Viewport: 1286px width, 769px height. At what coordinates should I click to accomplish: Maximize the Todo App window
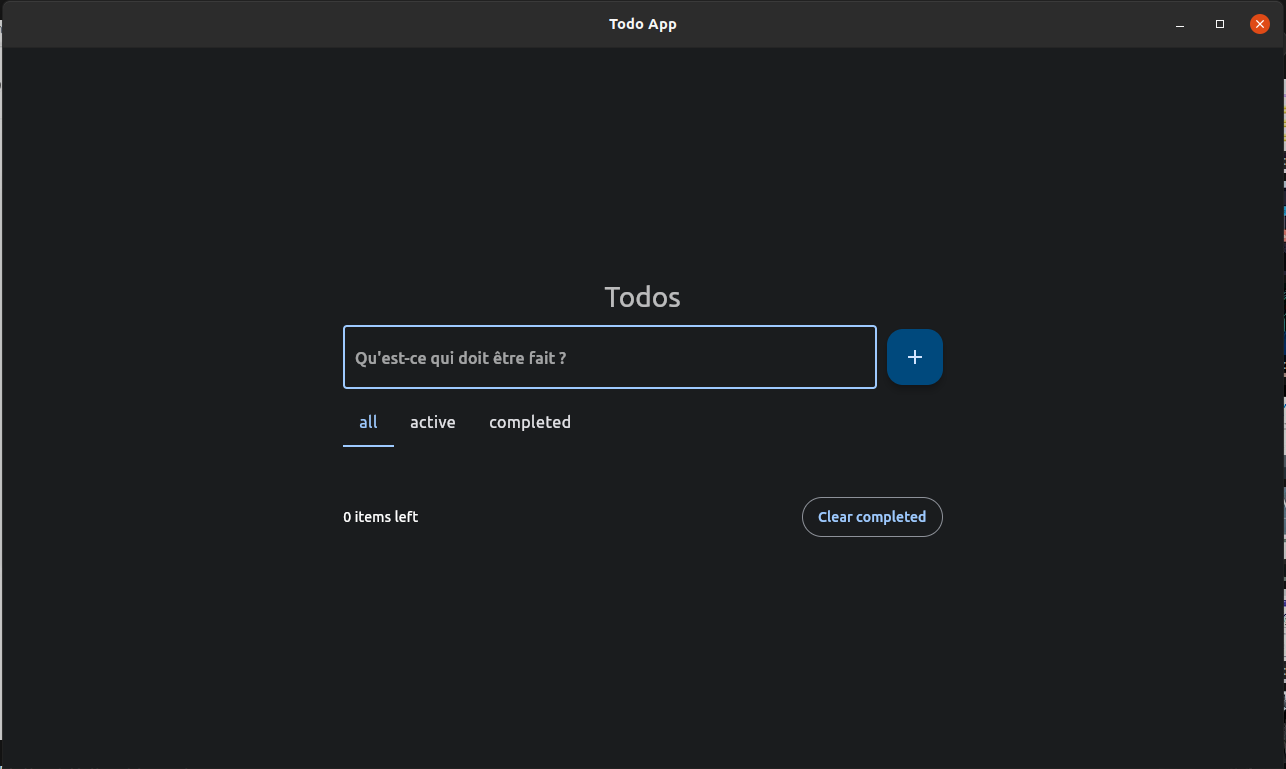[1220, 24]
